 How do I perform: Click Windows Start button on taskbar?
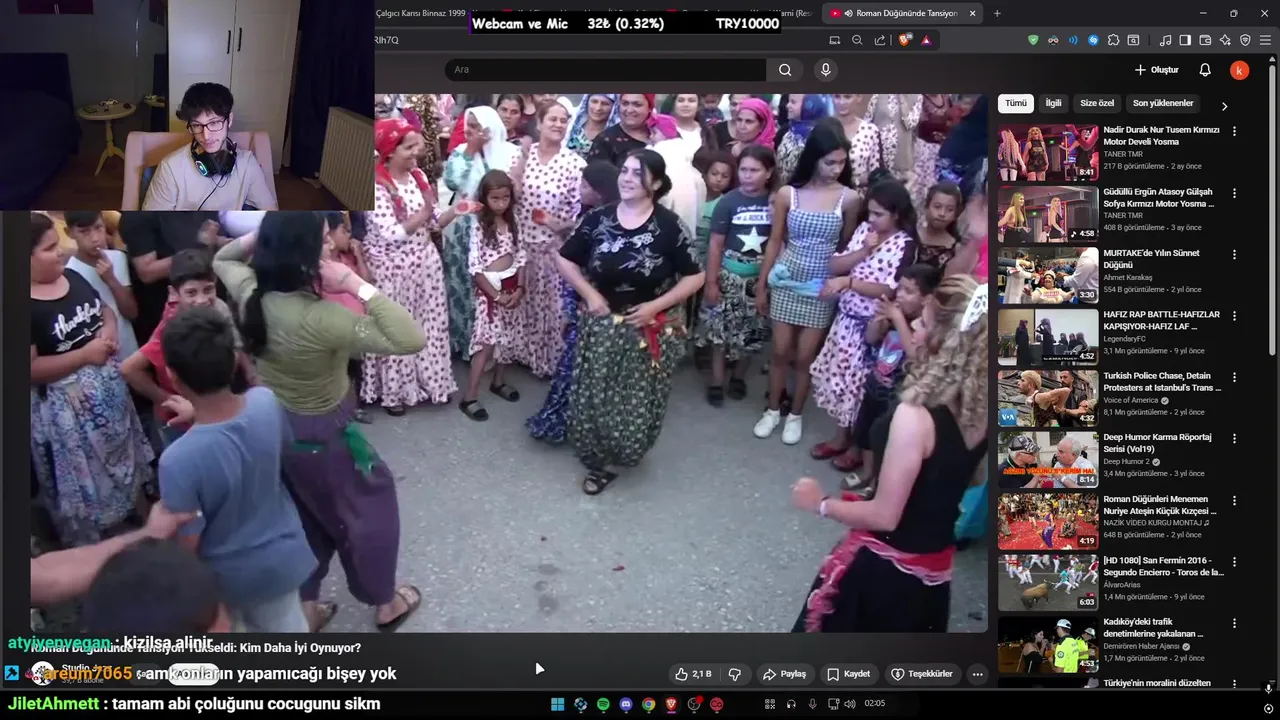pos(558,704)
